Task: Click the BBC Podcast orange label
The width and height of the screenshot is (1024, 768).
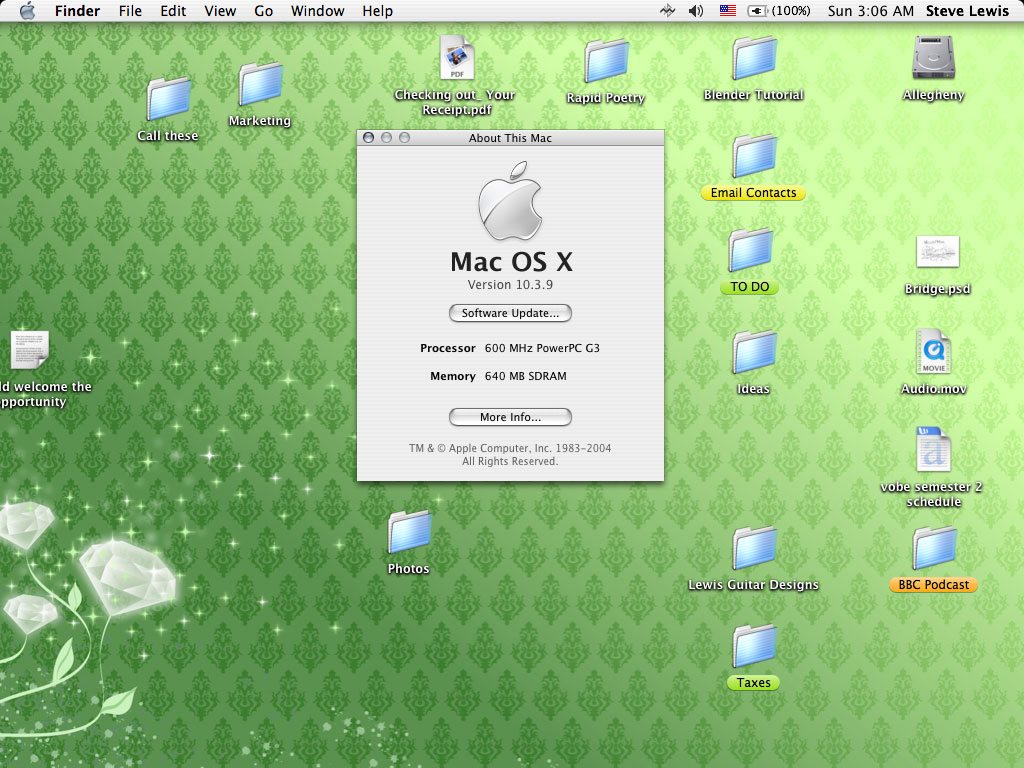Action: (933, 584)
